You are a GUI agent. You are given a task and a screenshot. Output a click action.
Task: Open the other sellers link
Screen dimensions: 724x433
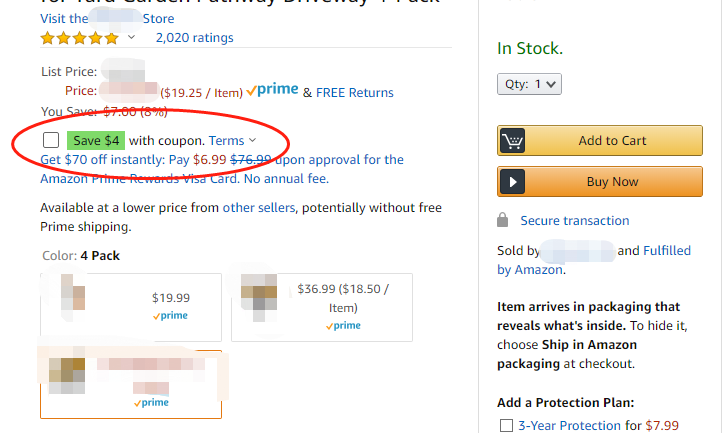click(x=258, y=208)
